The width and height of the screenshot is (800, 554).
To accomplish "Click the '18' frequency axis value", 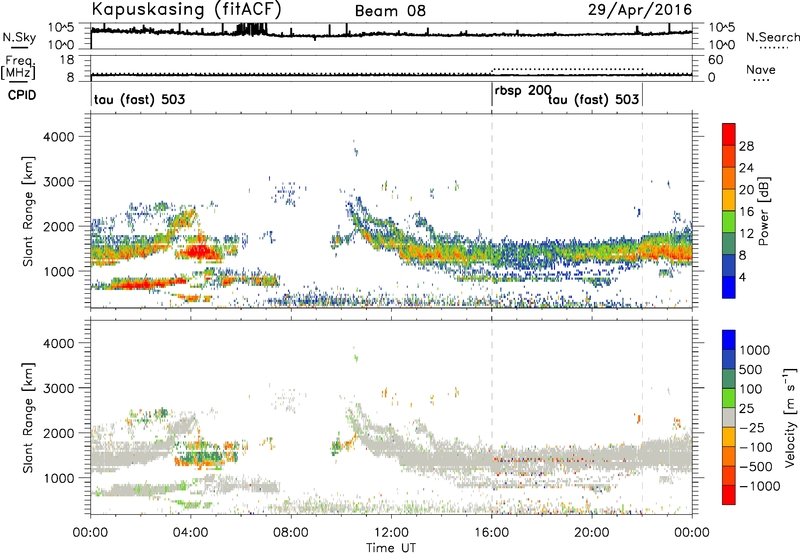I will (67, 60).
